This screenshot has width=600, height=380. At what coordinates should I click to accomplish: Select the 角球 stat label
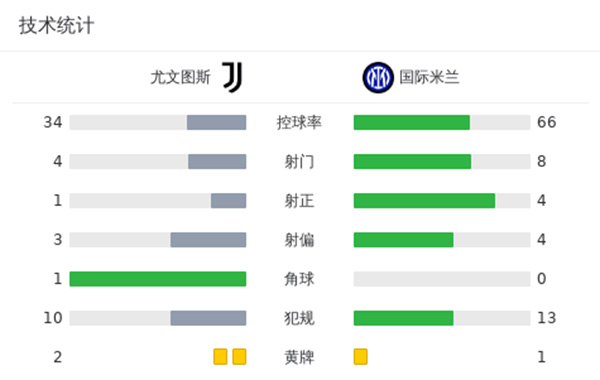[299, 279]
